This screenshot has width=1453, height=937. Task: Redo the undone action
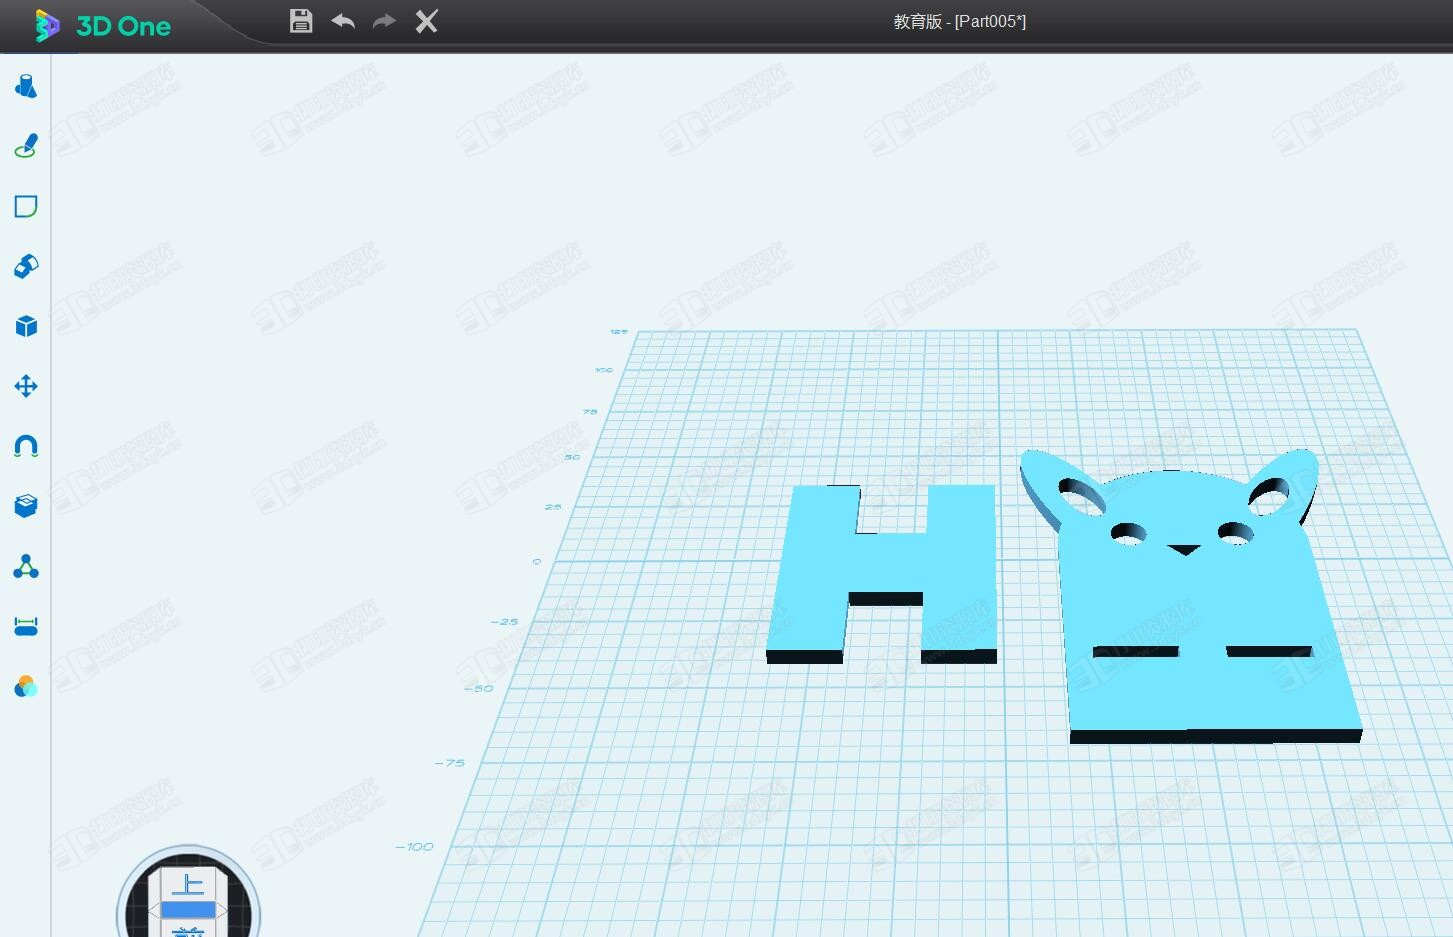click(384, 21)
